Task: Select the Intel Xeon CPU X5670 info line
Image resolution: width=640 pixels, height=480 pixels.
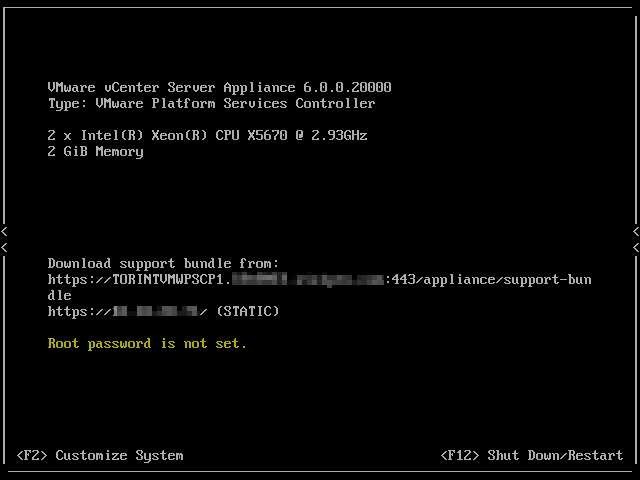Action: (x=207, y=136)
